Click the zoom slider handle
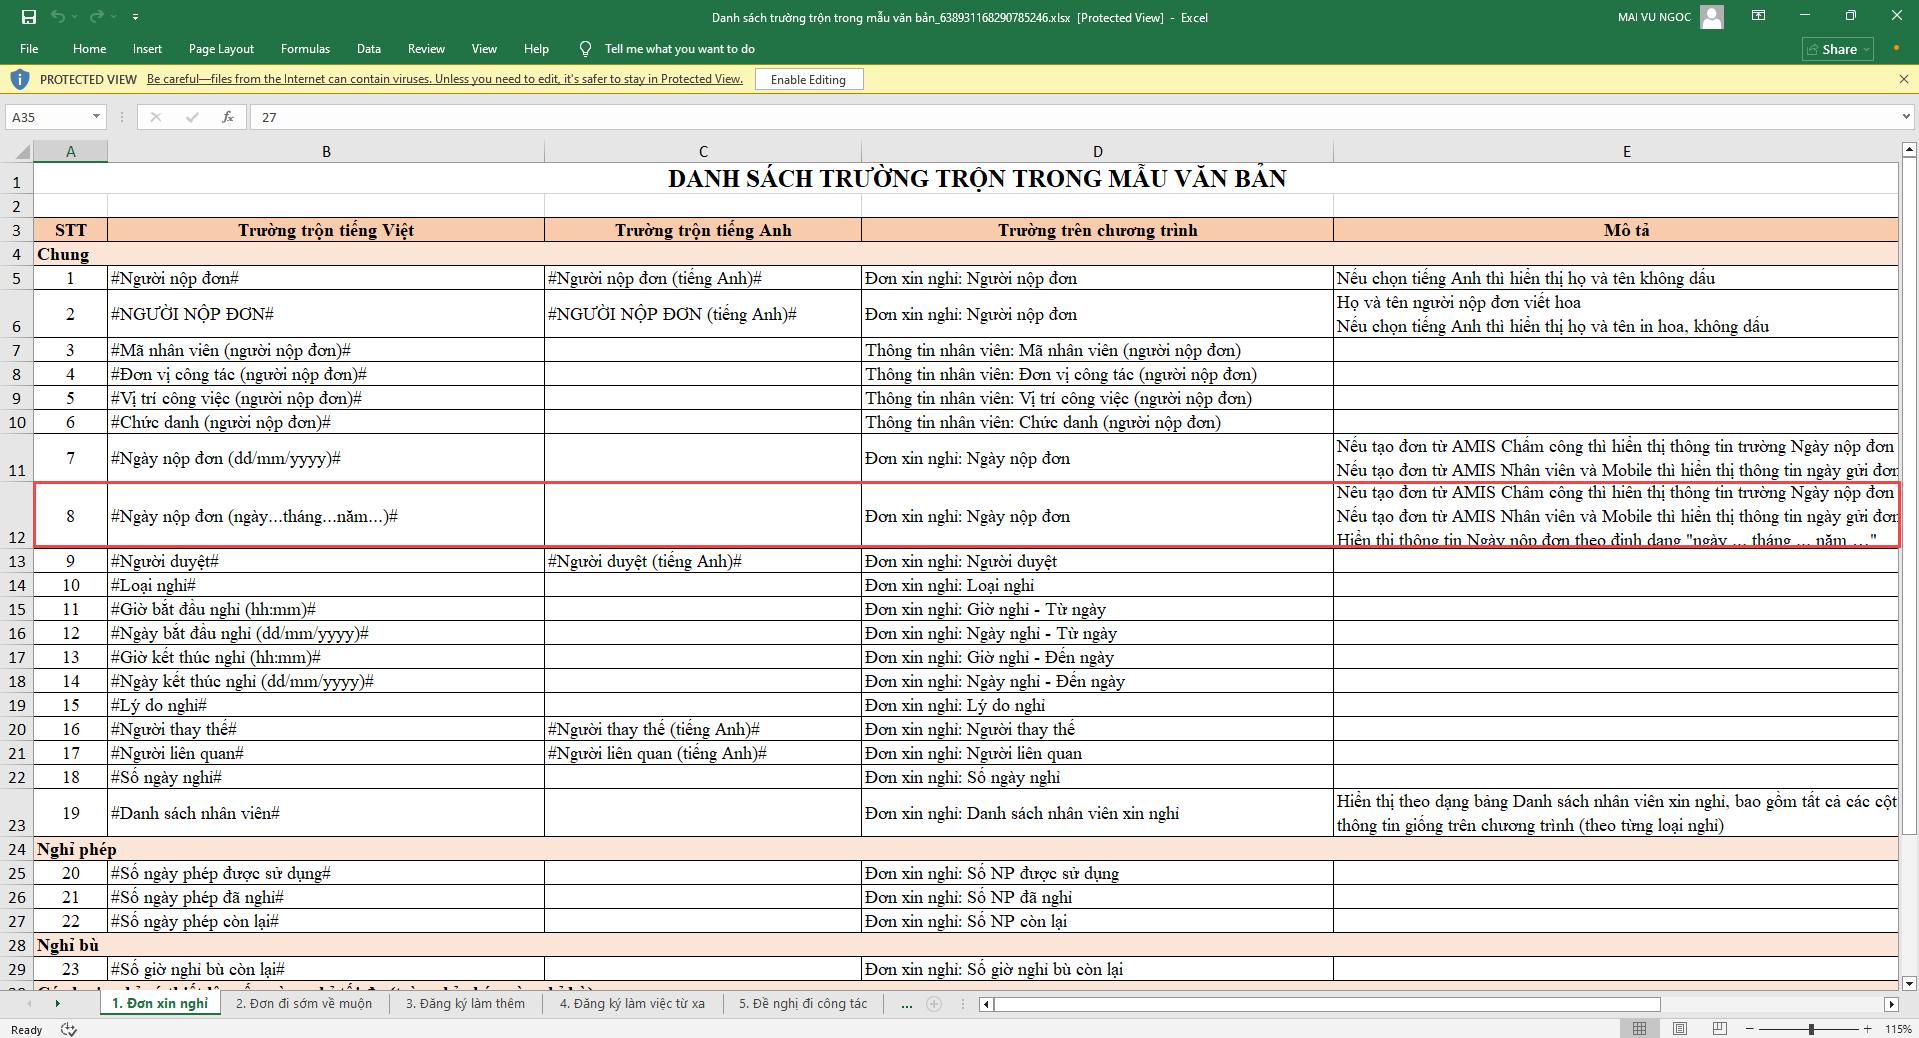The width and height of the screenshot is (1919, 1038). (1811, 1029)
